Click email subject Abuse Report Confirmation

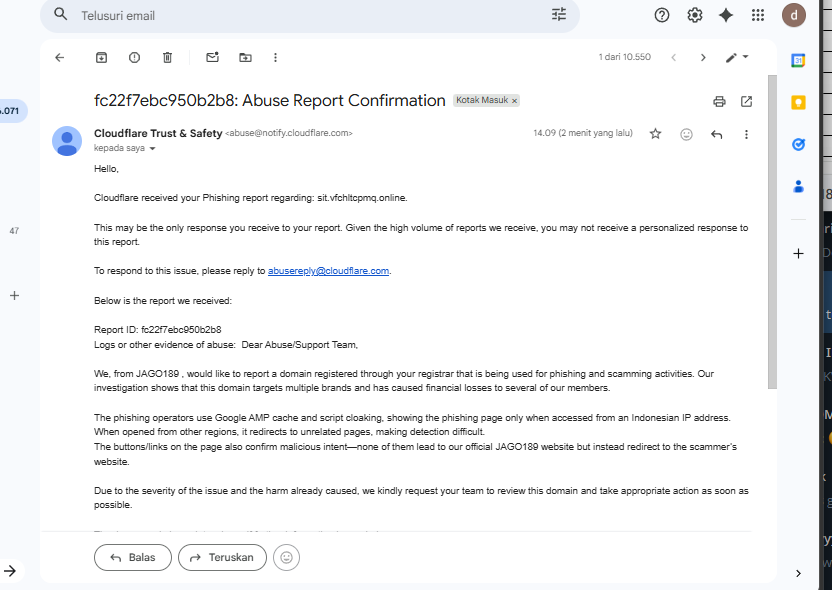(270, 100)
